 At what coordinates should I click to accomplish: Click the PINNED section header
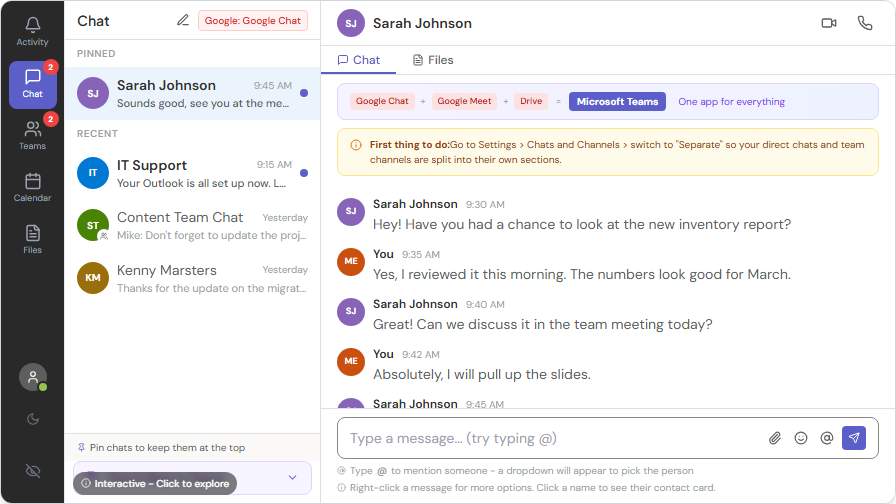(x=96, y=54)
